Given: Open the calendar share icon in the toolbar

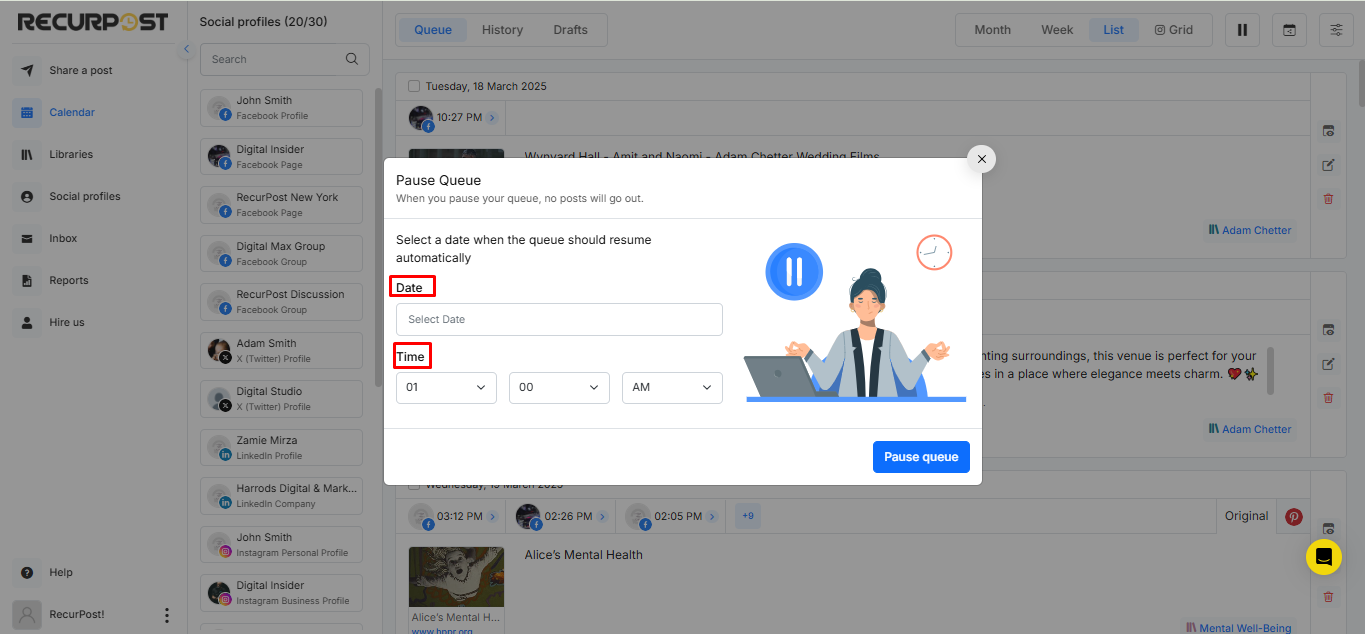Looking at the screenshot, I should (x=1289, y=30).
